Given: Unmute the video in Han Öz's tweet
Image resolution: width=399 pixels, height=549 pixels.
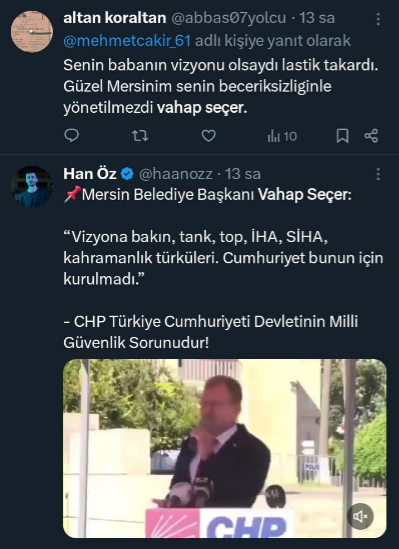Looking at the screenshot, I should click(360, 516).
